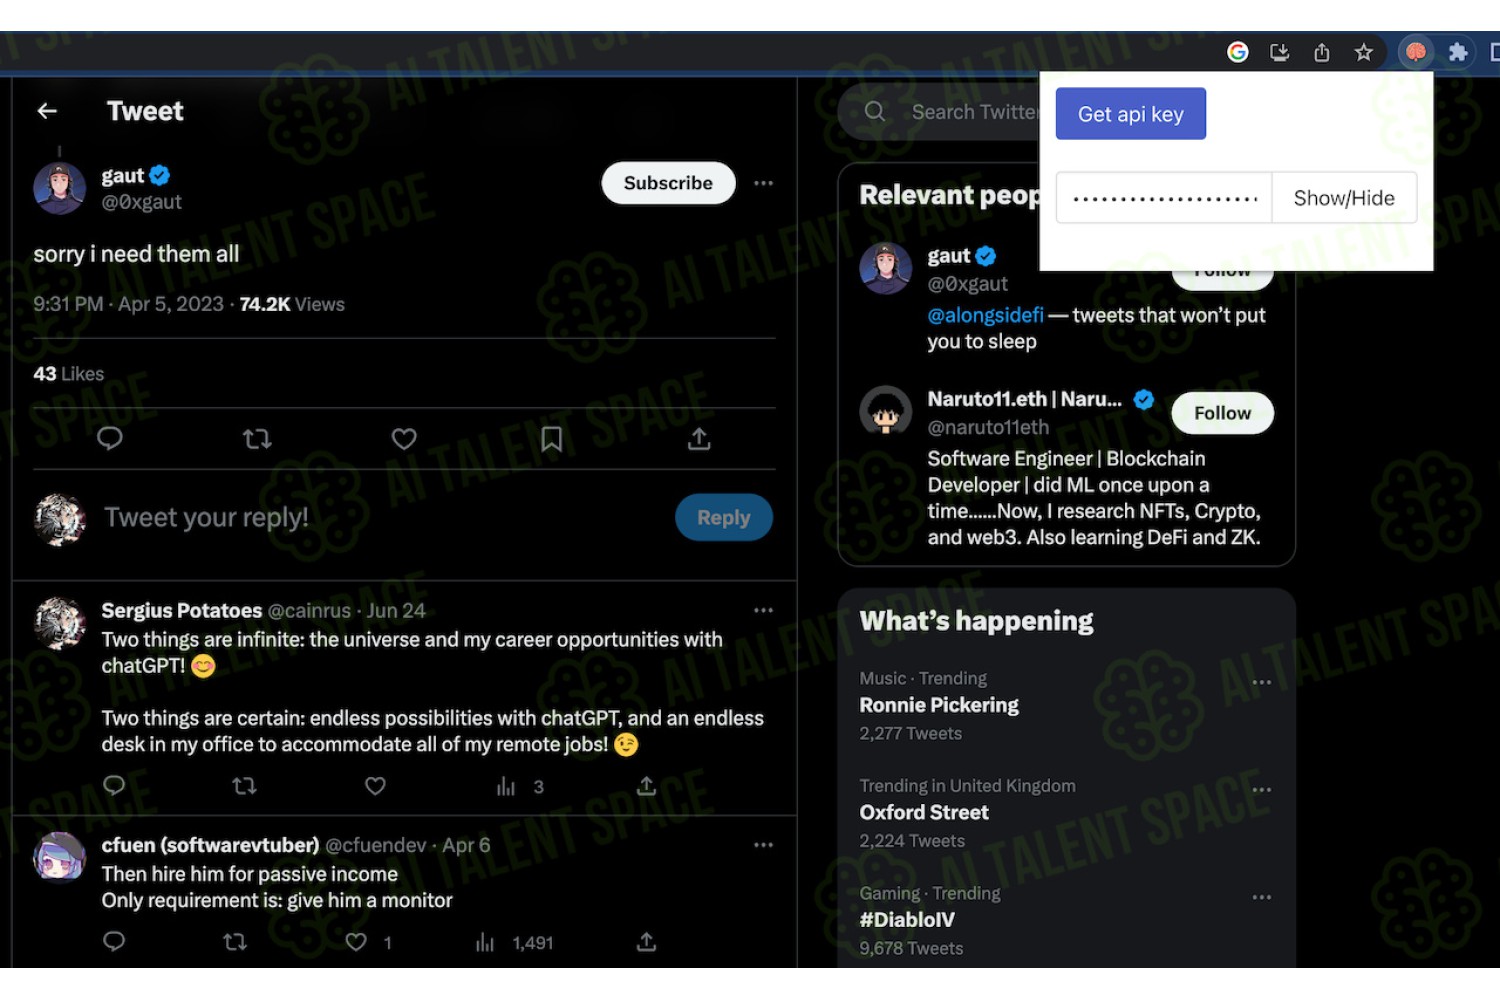Click the reply bubble under gaut's tweet
Screen dimensions: 1500x1000
tap(110, 439)
